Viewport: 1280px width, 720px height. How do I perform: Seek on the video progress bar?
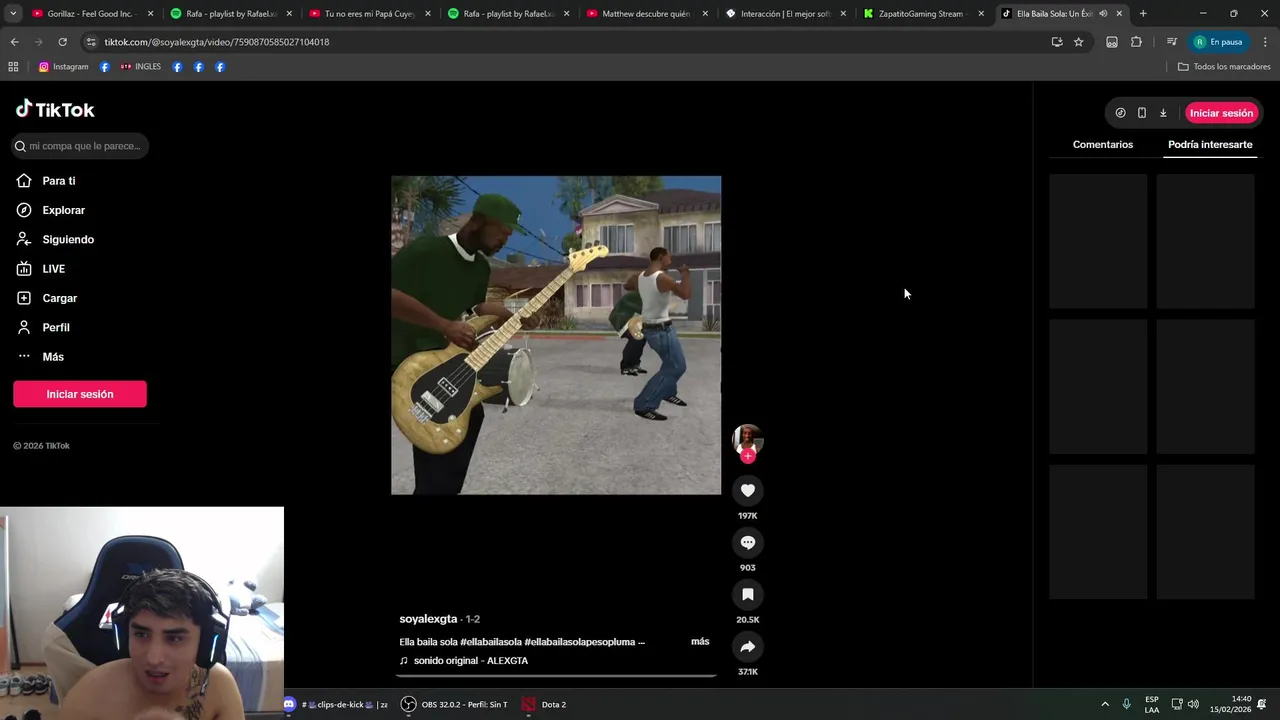tap(556, 676)
